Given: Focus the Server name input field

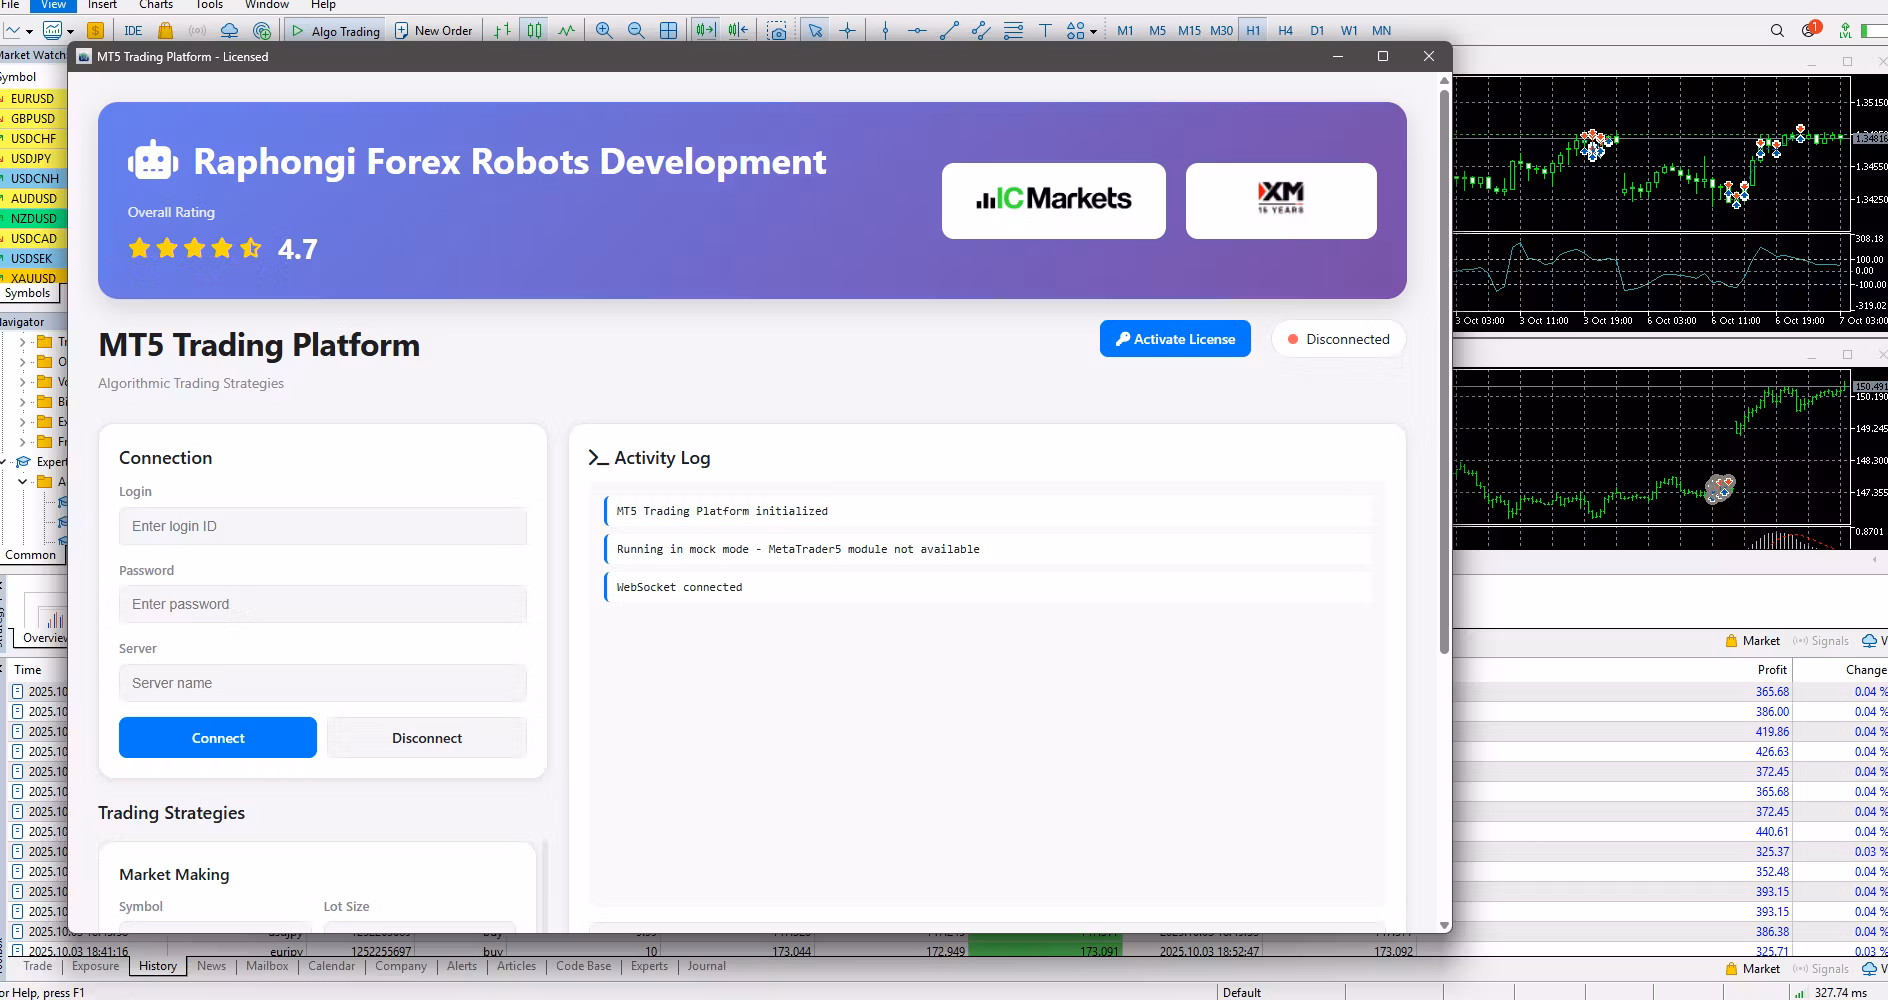Looking at the screenshot, I should pyautogui.click(x=323, y=683).
